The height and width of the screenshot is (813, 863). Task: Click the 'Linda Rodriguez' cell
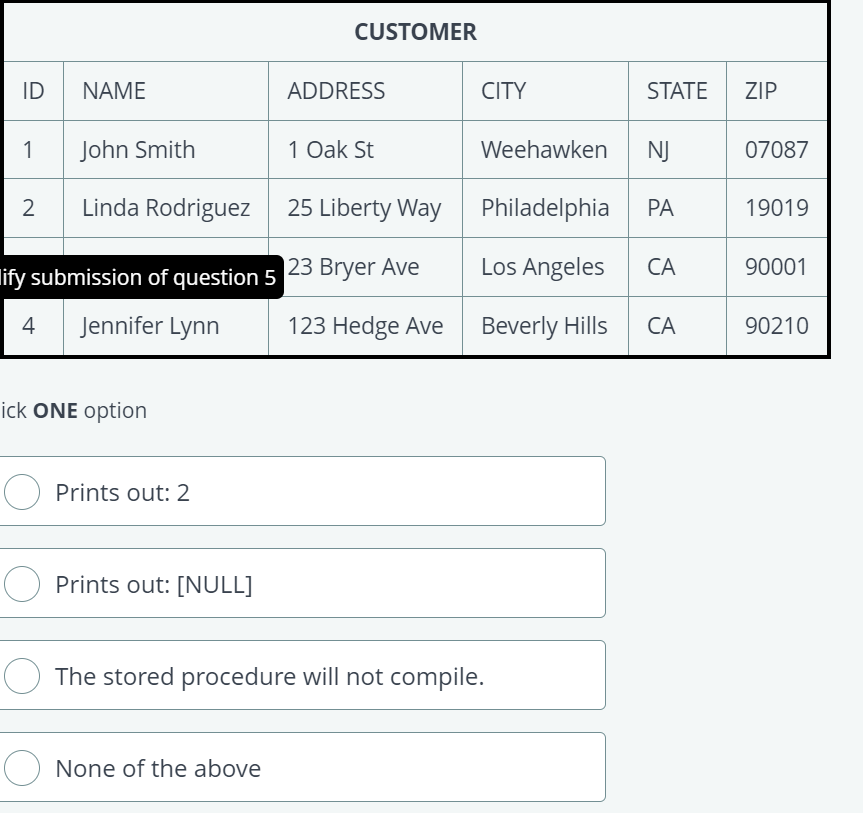click(166, 208)
